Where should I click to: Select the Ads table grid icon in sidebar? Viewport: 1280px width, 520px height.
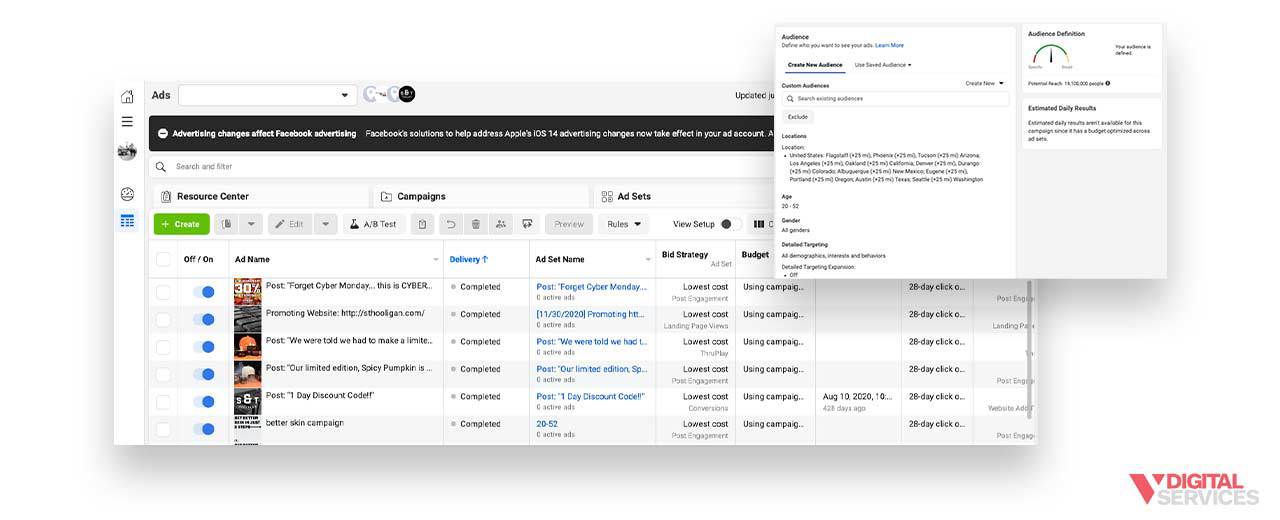127,221
